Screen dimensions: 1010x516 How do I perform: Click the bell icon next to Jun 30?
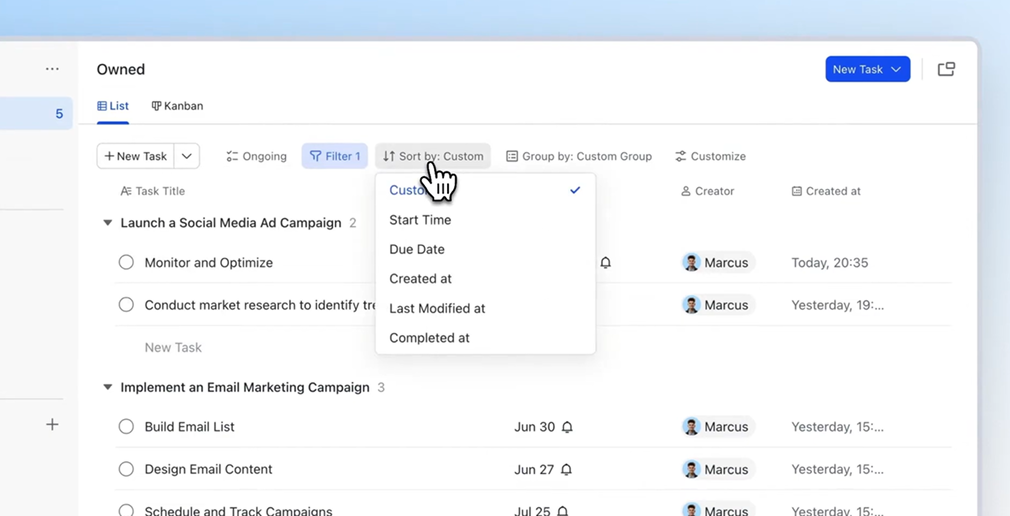[x=567, y=427]
